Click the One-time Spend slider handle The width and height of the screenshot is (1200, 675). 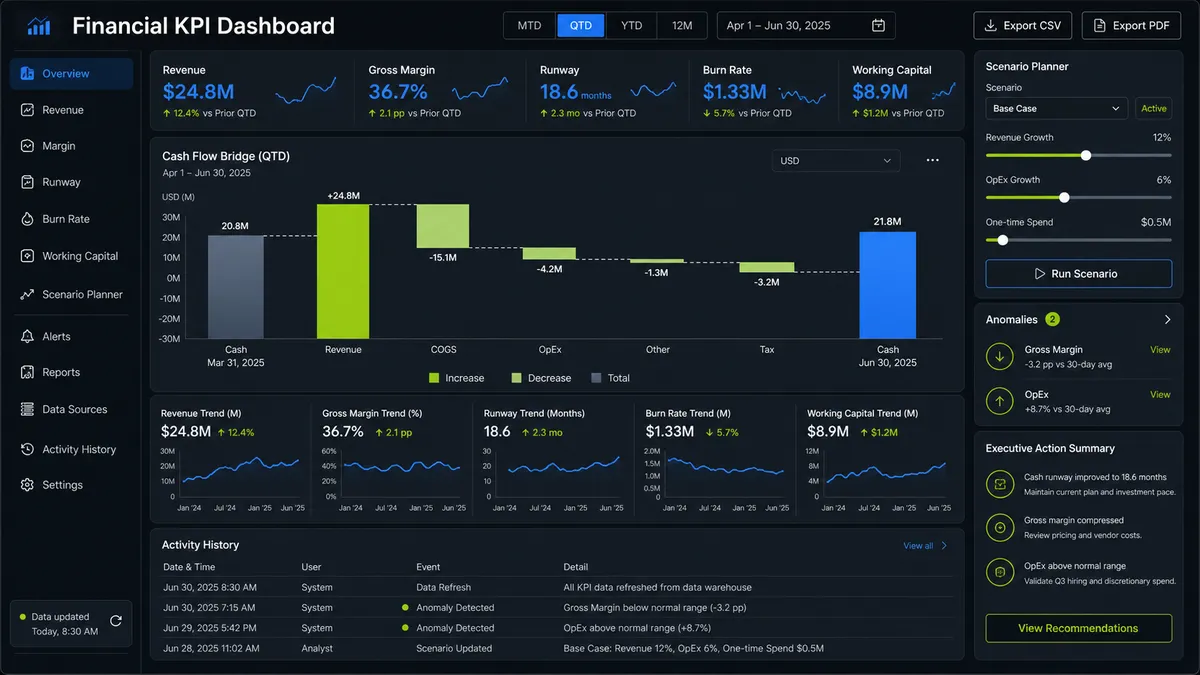point(1003,240)
